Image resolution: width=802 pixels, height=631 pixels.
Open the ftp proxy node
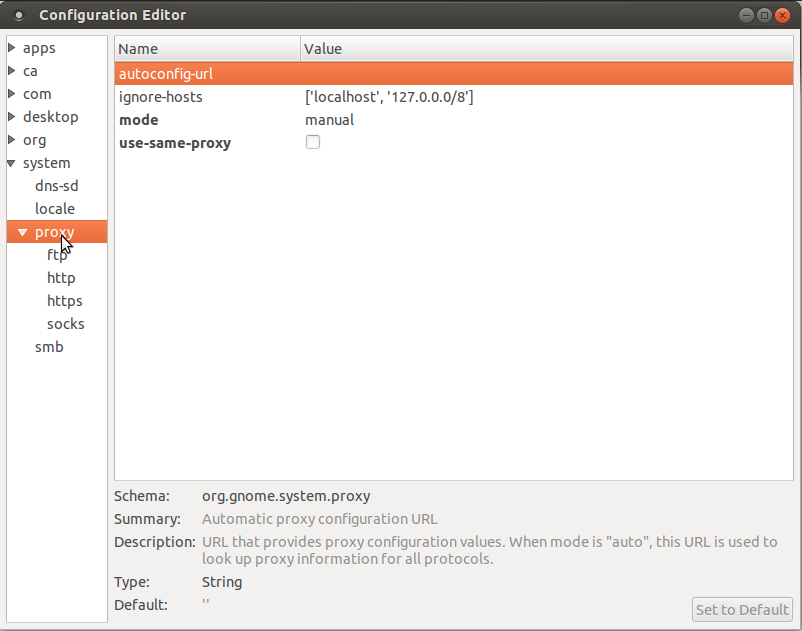pos(57,255)
